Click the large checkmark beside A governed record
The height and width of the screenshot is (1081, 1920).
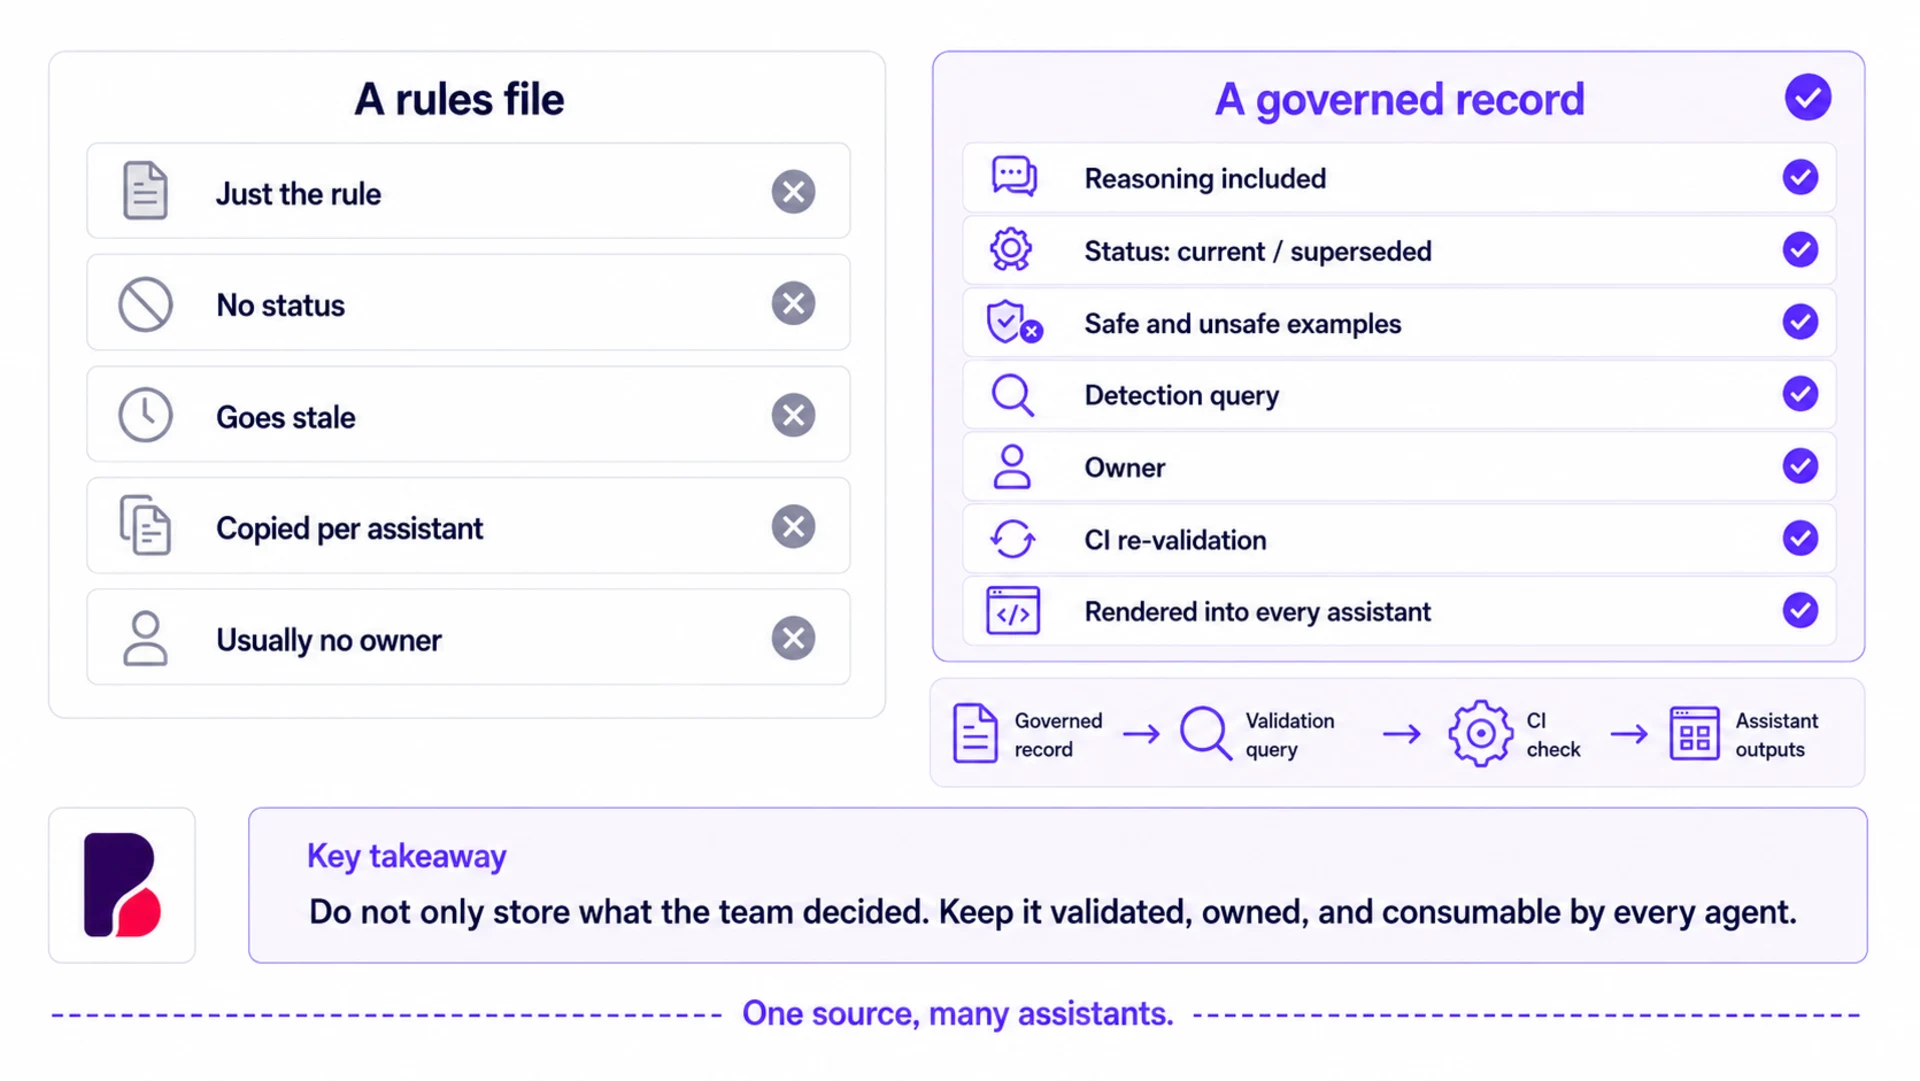[1808, 97]
